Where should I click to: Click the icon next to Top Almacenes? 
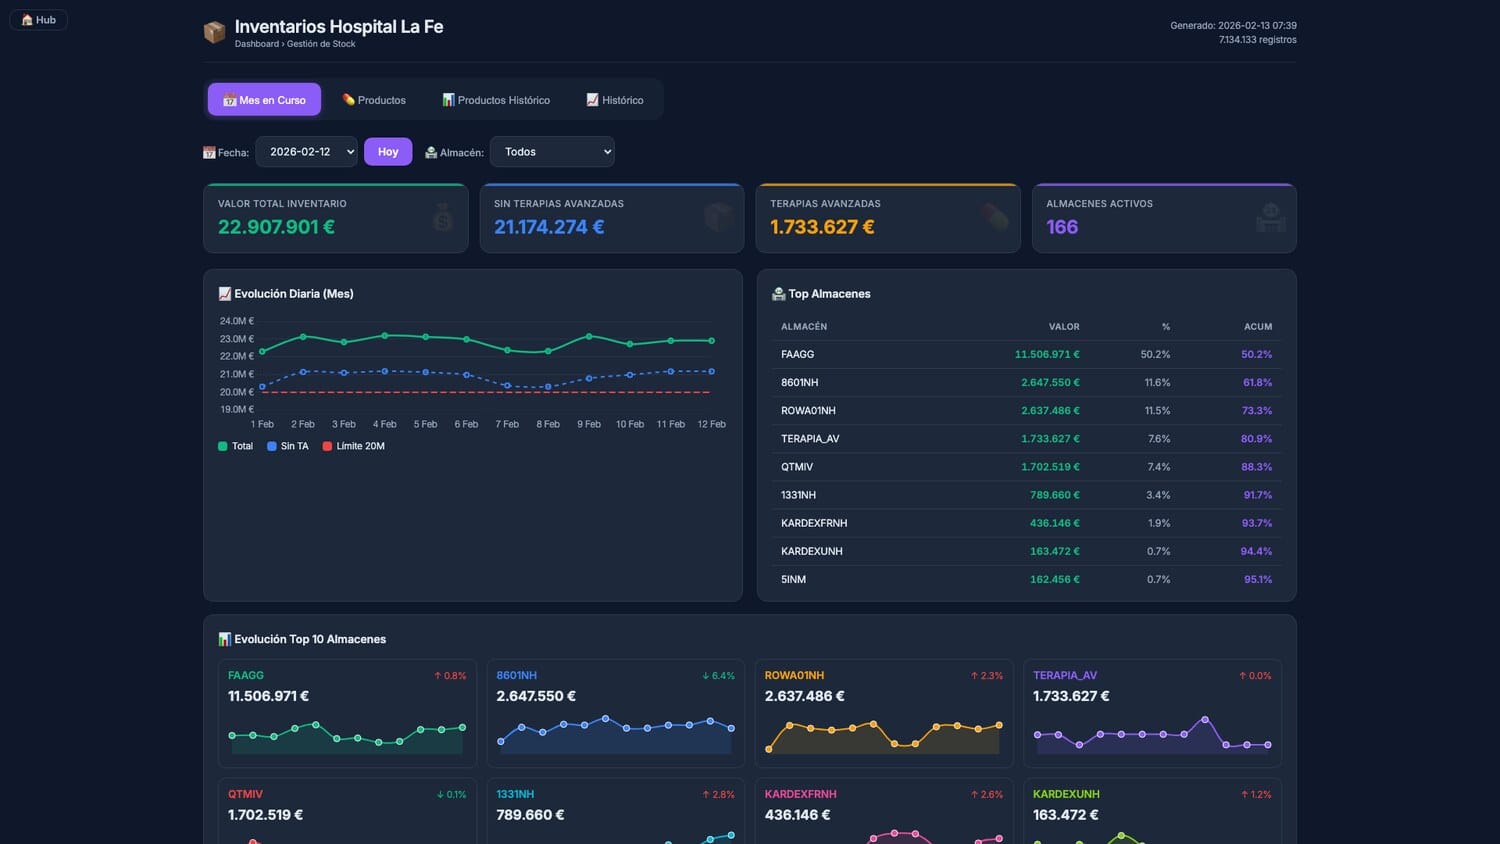[x=779, y=294]
